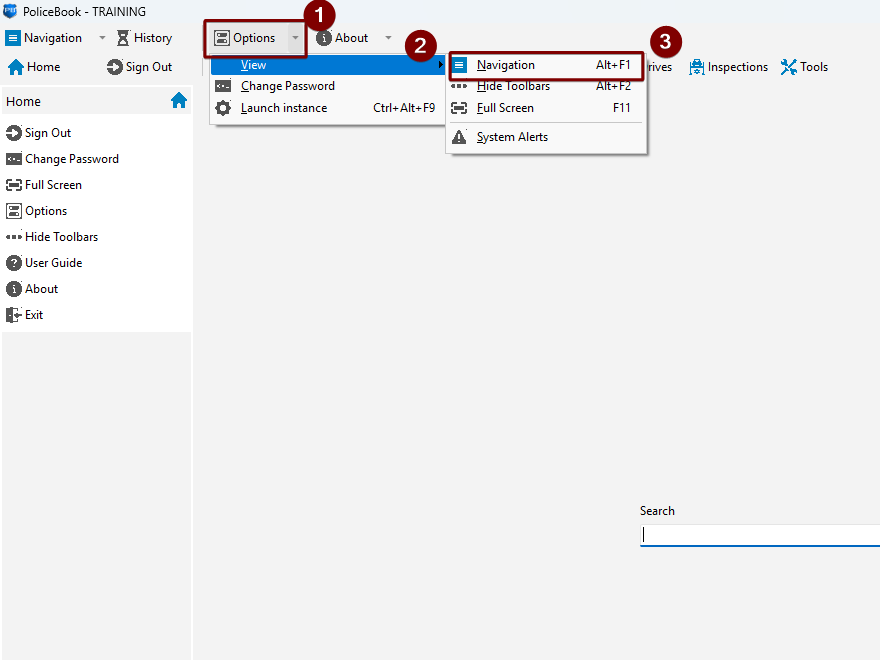The height and width of the screenshot is (660, 880).
Task: Click the blue Home icon in sidebar header
Action: pos(179,101)
